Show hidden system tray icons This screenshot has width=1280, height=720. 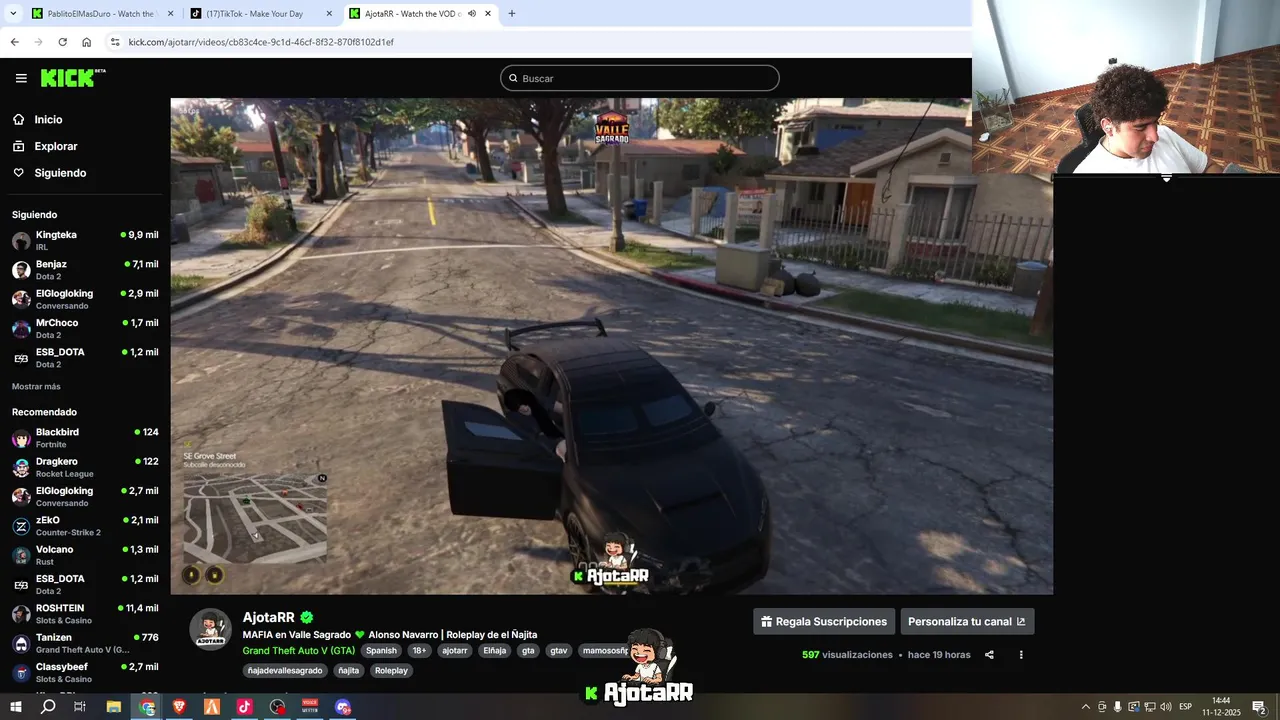(1086, 707)
